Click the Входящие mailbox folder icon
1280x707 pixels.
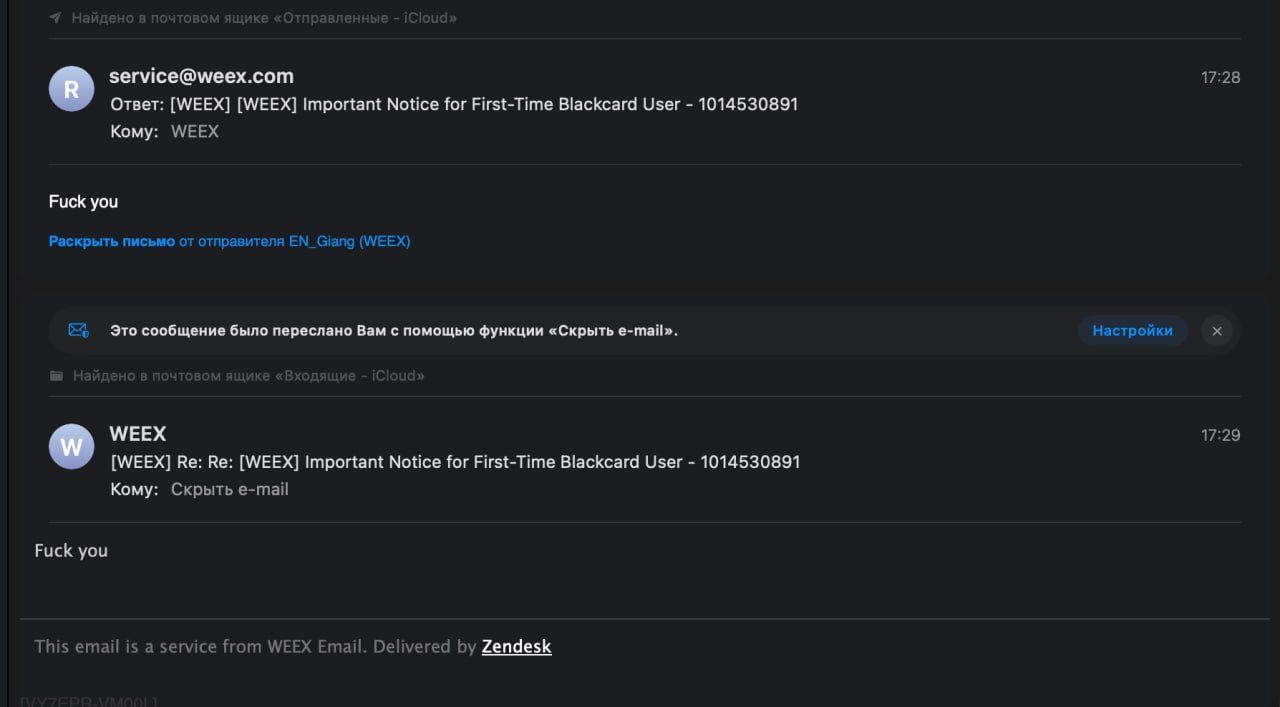pos(56,376)
